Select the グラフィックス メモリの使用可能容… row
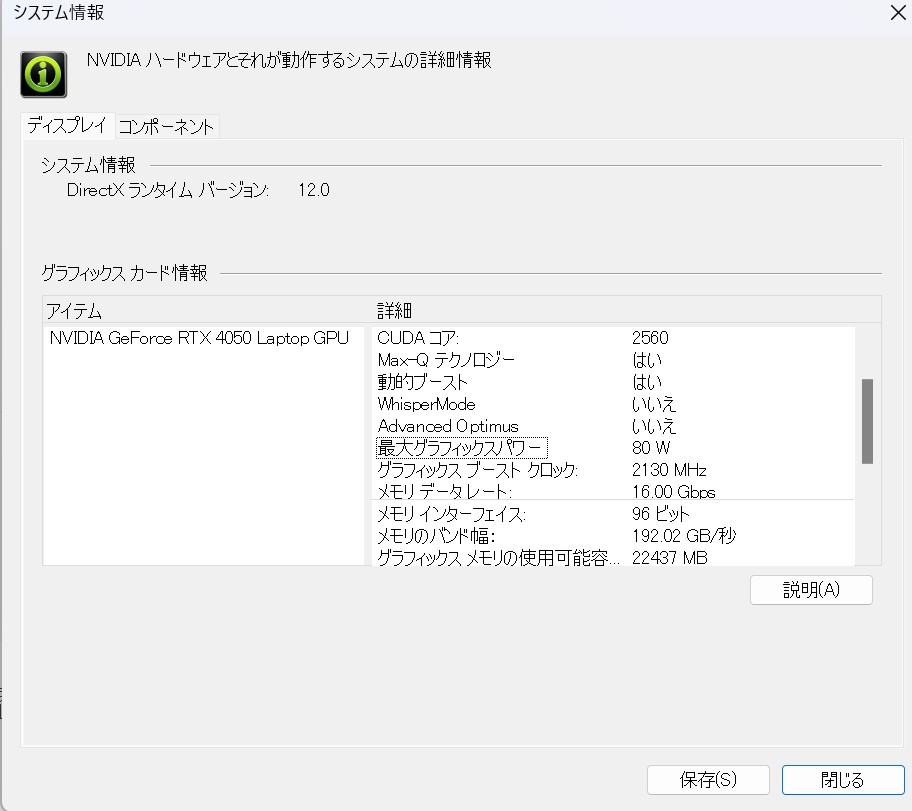This screenshot has width=912, height=811. [613, 557]
